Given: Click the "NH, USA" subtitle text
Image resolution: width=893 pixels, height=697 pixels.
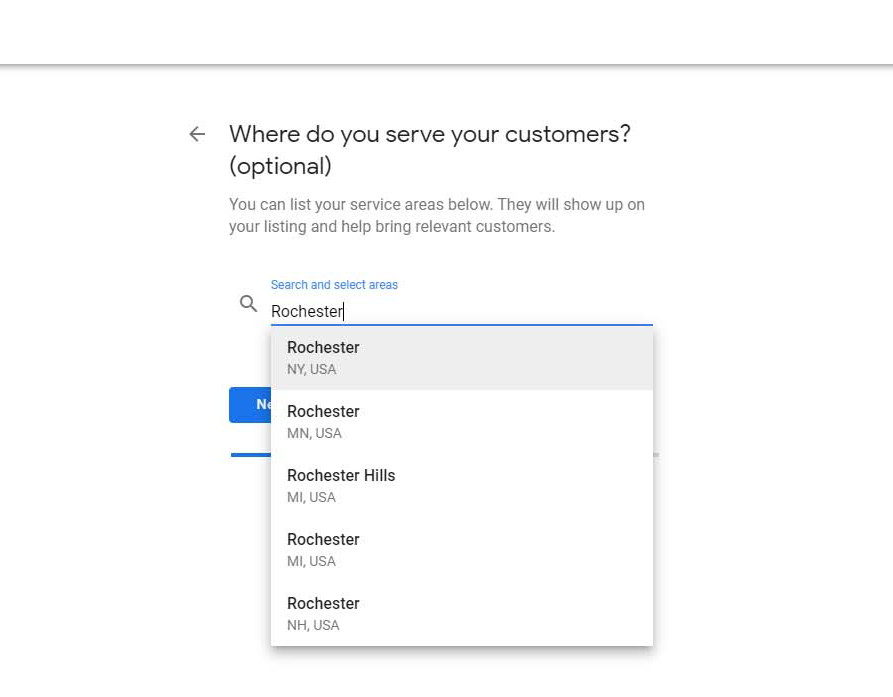Looking at the screenshot, I should 313,626.
